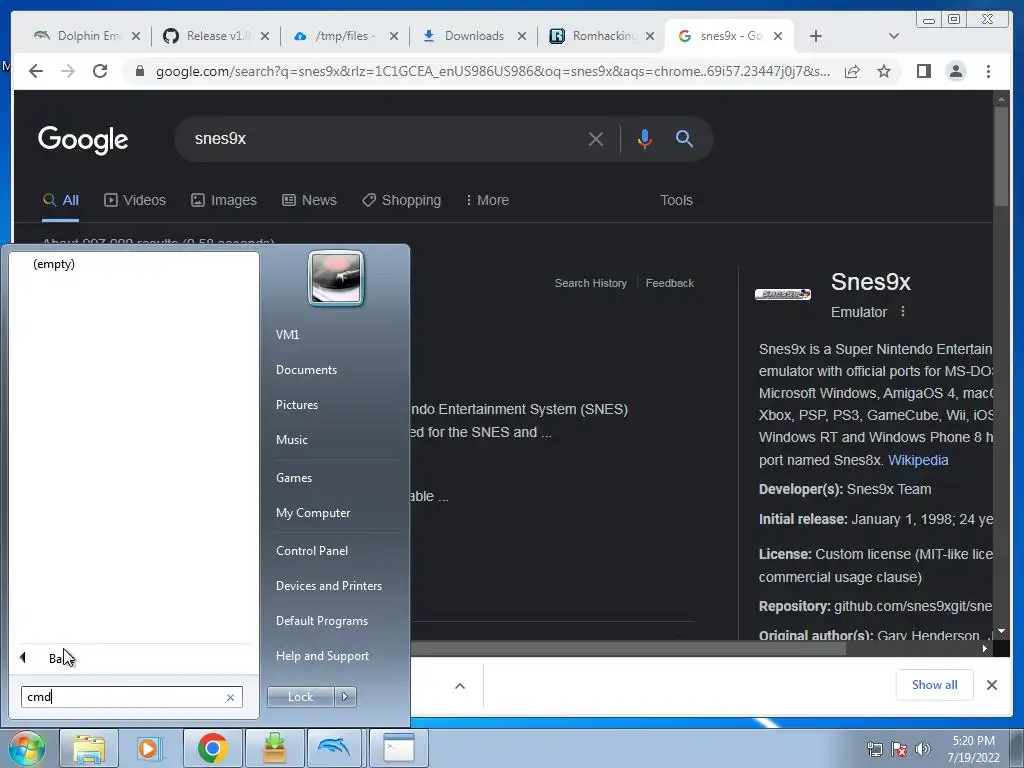Image resolution: width=1024 pixels, height=768 pixels.
Task: Select the News search filter
Action: pyautogui.click(x=310, y=200)
